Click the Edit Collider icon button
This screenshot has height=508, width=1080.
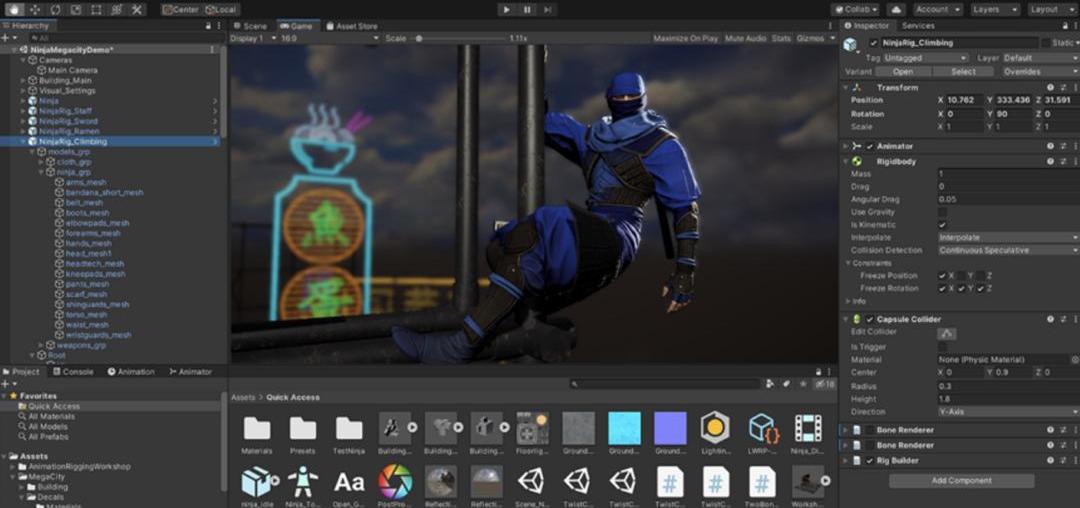coord(947,333)
